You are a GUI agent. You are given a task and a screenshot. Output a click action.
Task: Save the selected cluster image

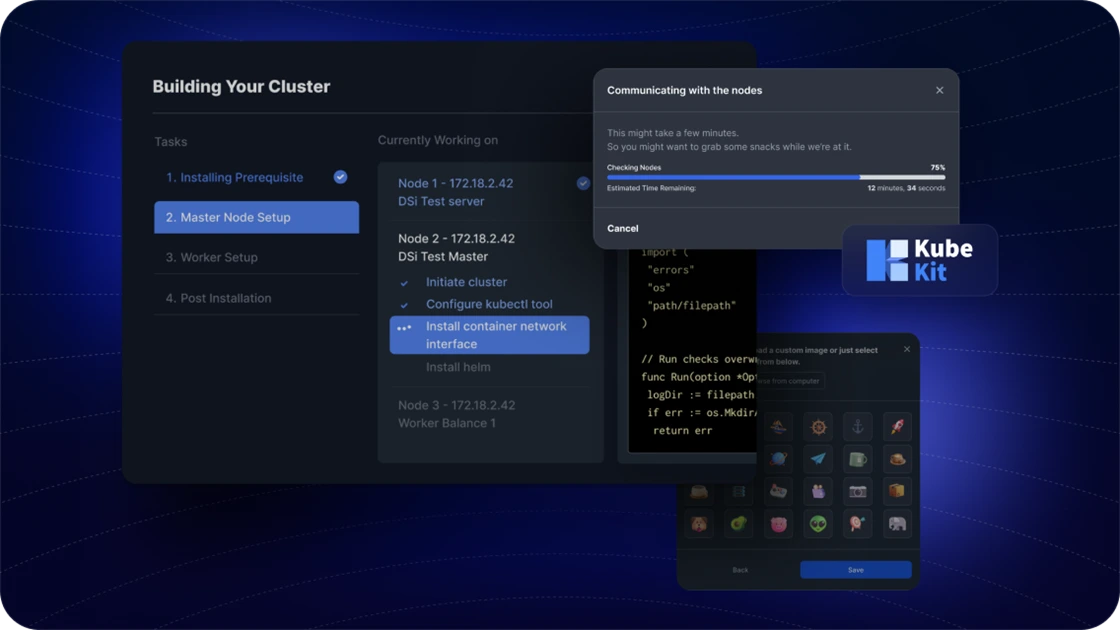pyautogui.click(x=855, y=570)
